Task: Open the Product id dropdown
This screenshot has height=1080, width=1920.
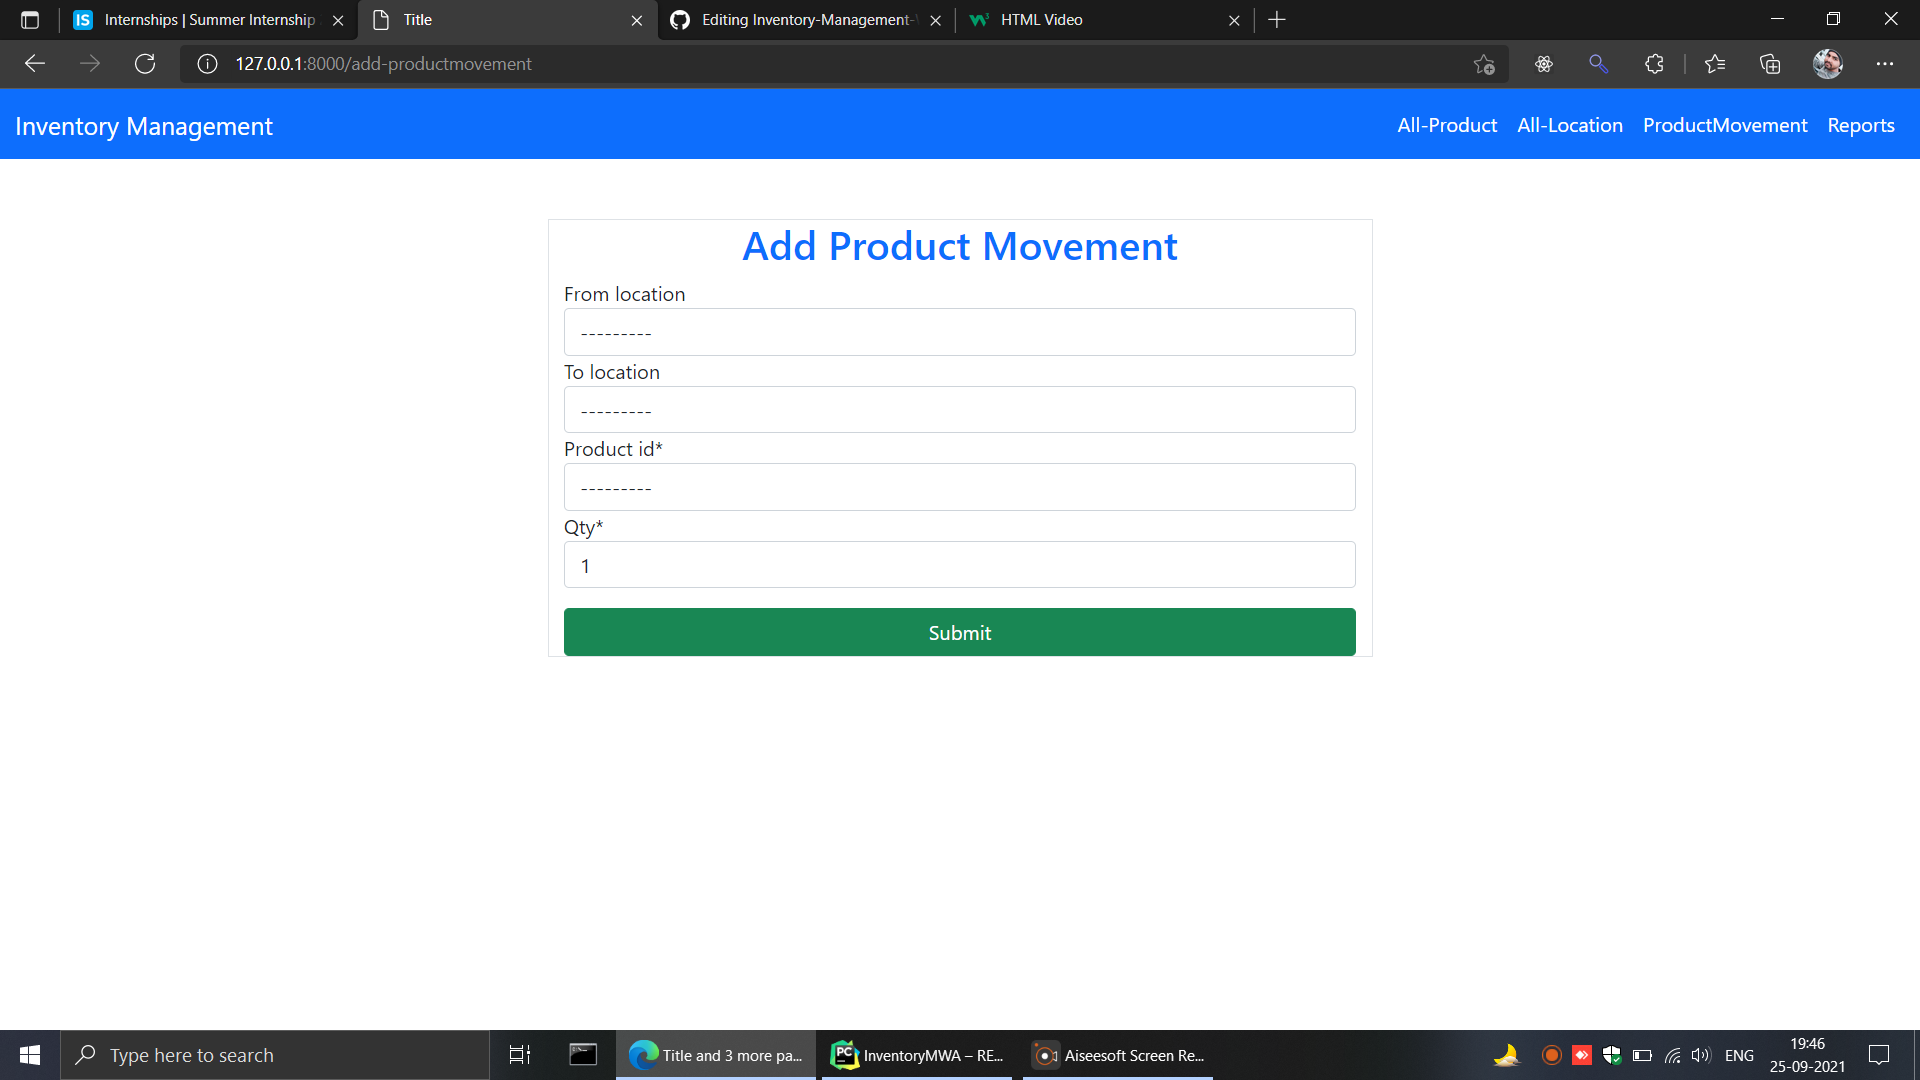Action: click(959, 487)
